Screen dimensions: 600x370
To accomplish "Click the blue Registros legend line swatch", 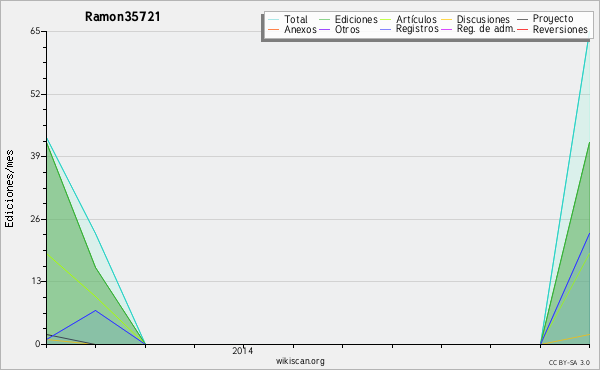I will coord(385,29).
